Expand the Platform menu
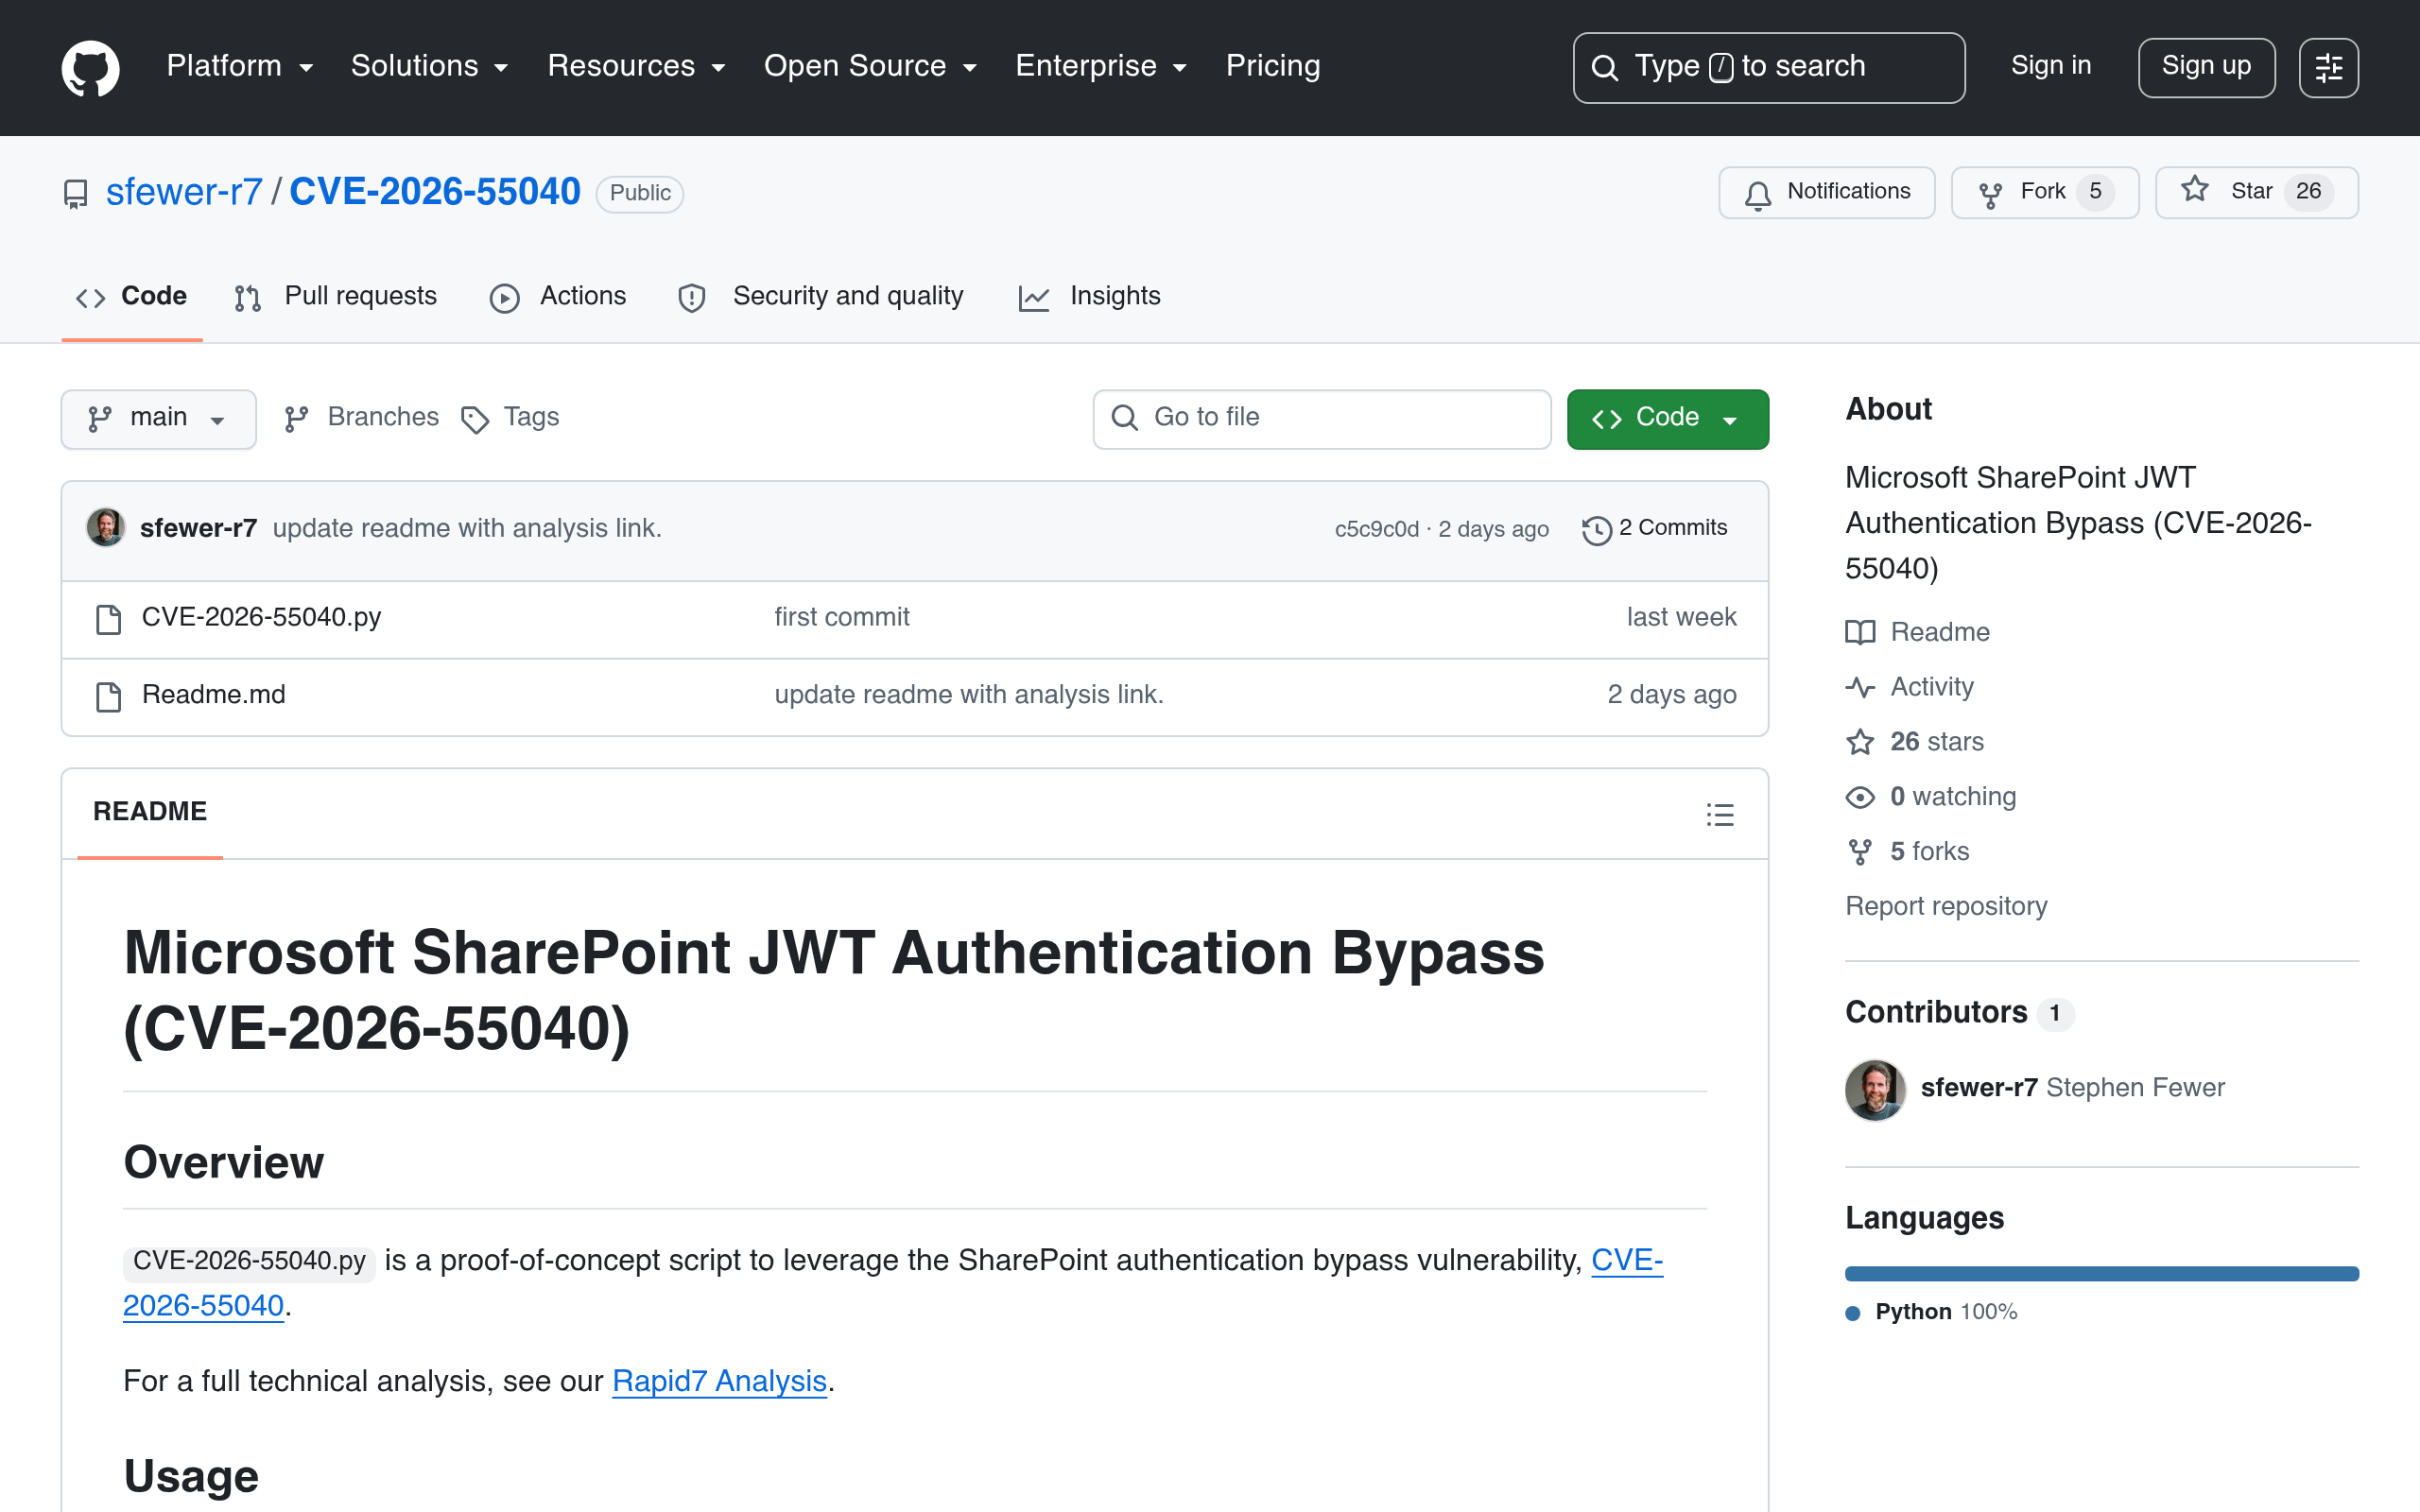This screenshot has width=2420, height=1512. tap(240, 66)
